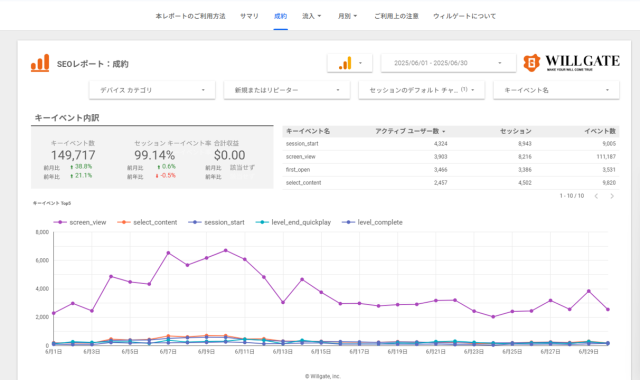Expand the セッションのデフォルト チャネル filter
The height and width of the screenshot is (380, 640).
click(x=421, y=90)
